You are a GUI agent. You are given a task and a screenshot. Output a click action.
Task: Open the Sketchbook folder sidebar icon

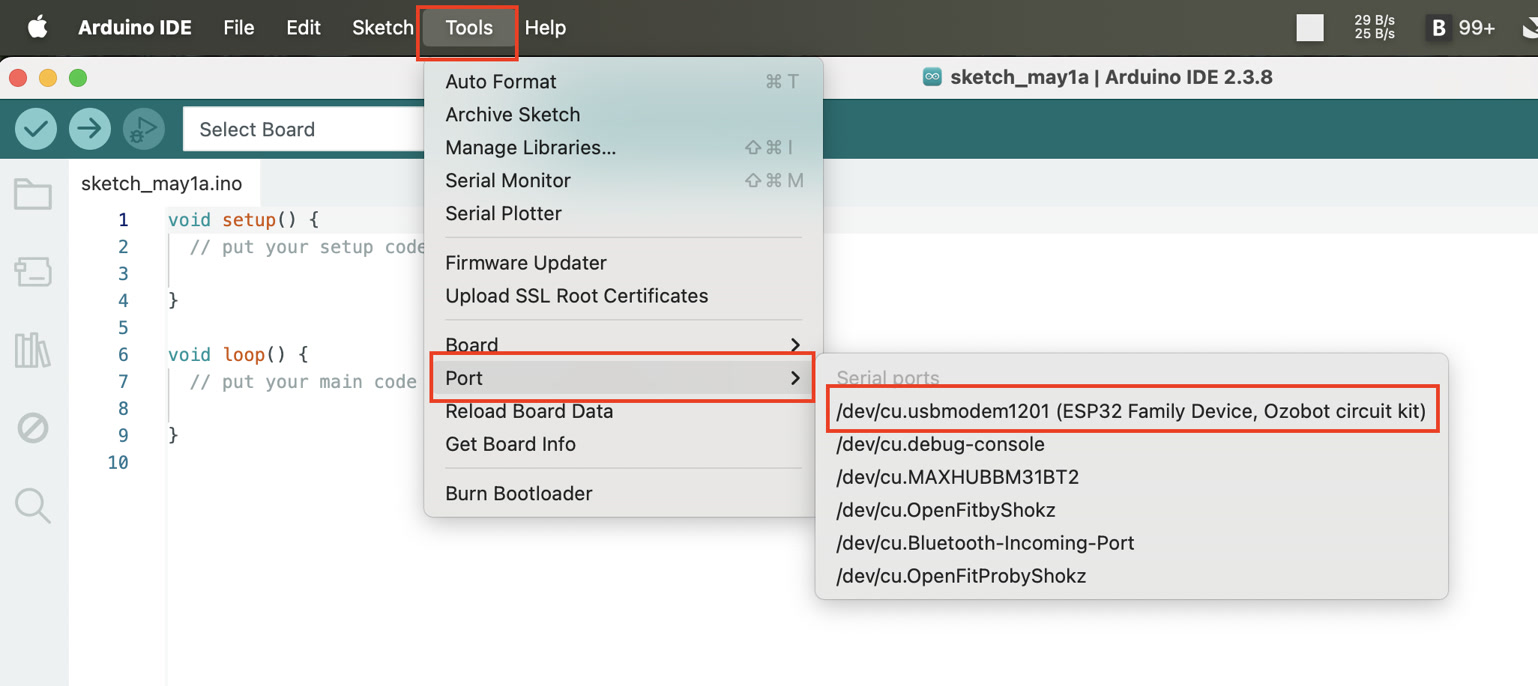[x=33, y=194]
